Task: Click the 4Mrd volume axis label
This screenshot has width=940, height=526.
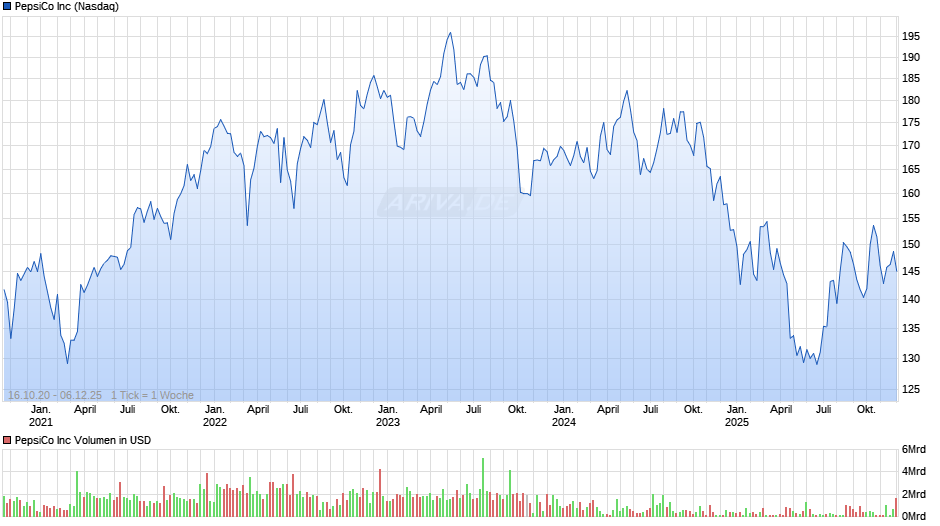Action: click(x=914, y=471)
